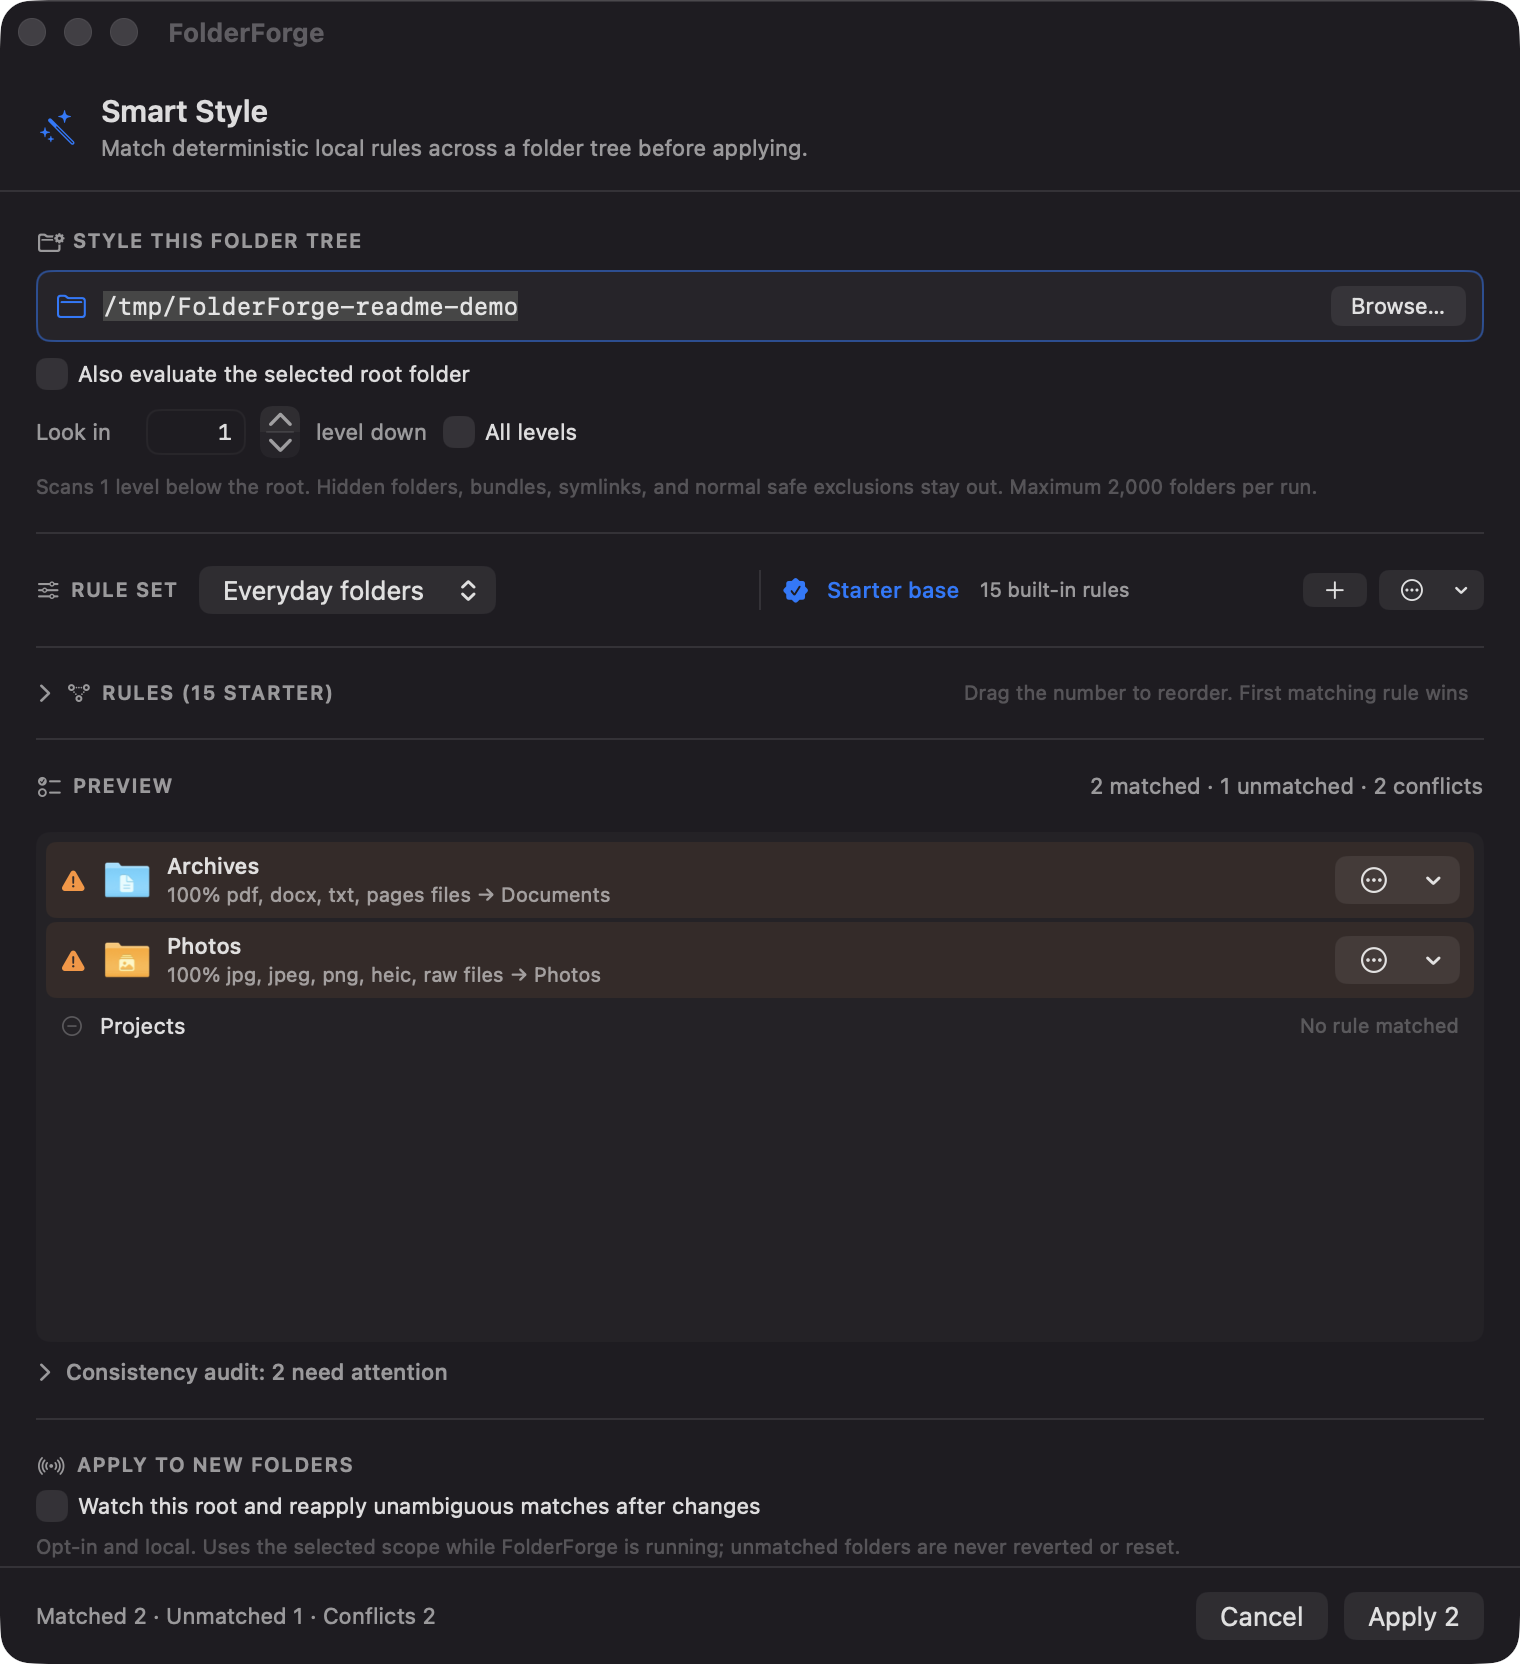This screenshot has width=1520, height=1664.
Task: Click the Photos folder thumbnail icon
Action: point(127,960)
